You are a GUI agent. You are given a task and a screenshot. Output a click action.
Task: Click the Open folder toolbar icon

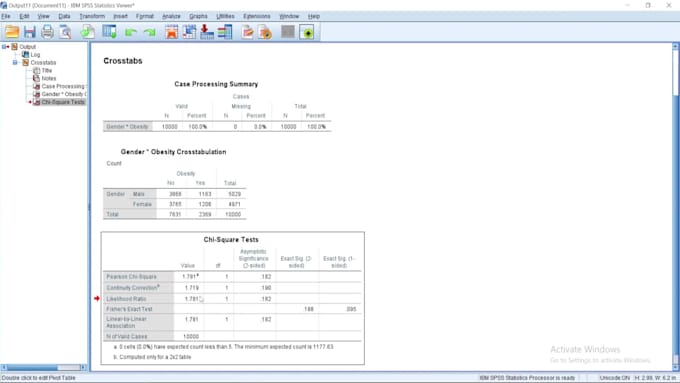(x=12, y=32)
